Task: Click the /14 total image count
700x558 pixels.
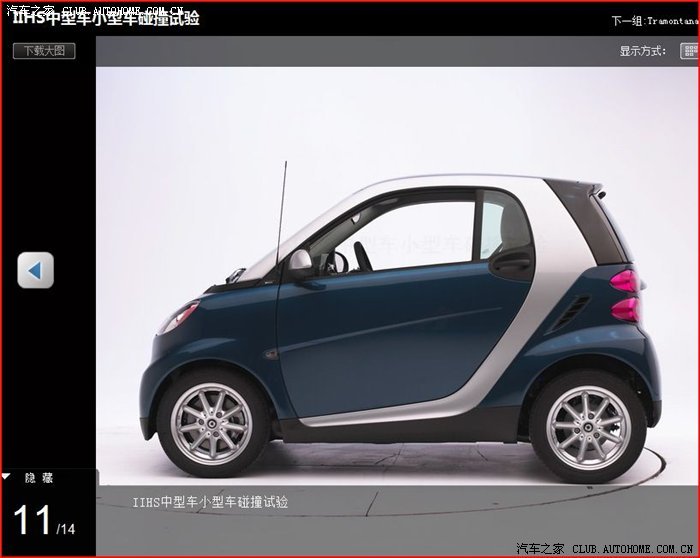Action: [x=65, y=528]
